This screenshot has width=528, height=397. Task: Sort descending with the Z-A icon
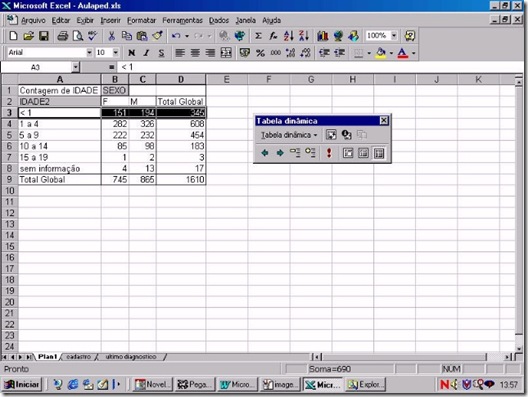click(304, 36)
